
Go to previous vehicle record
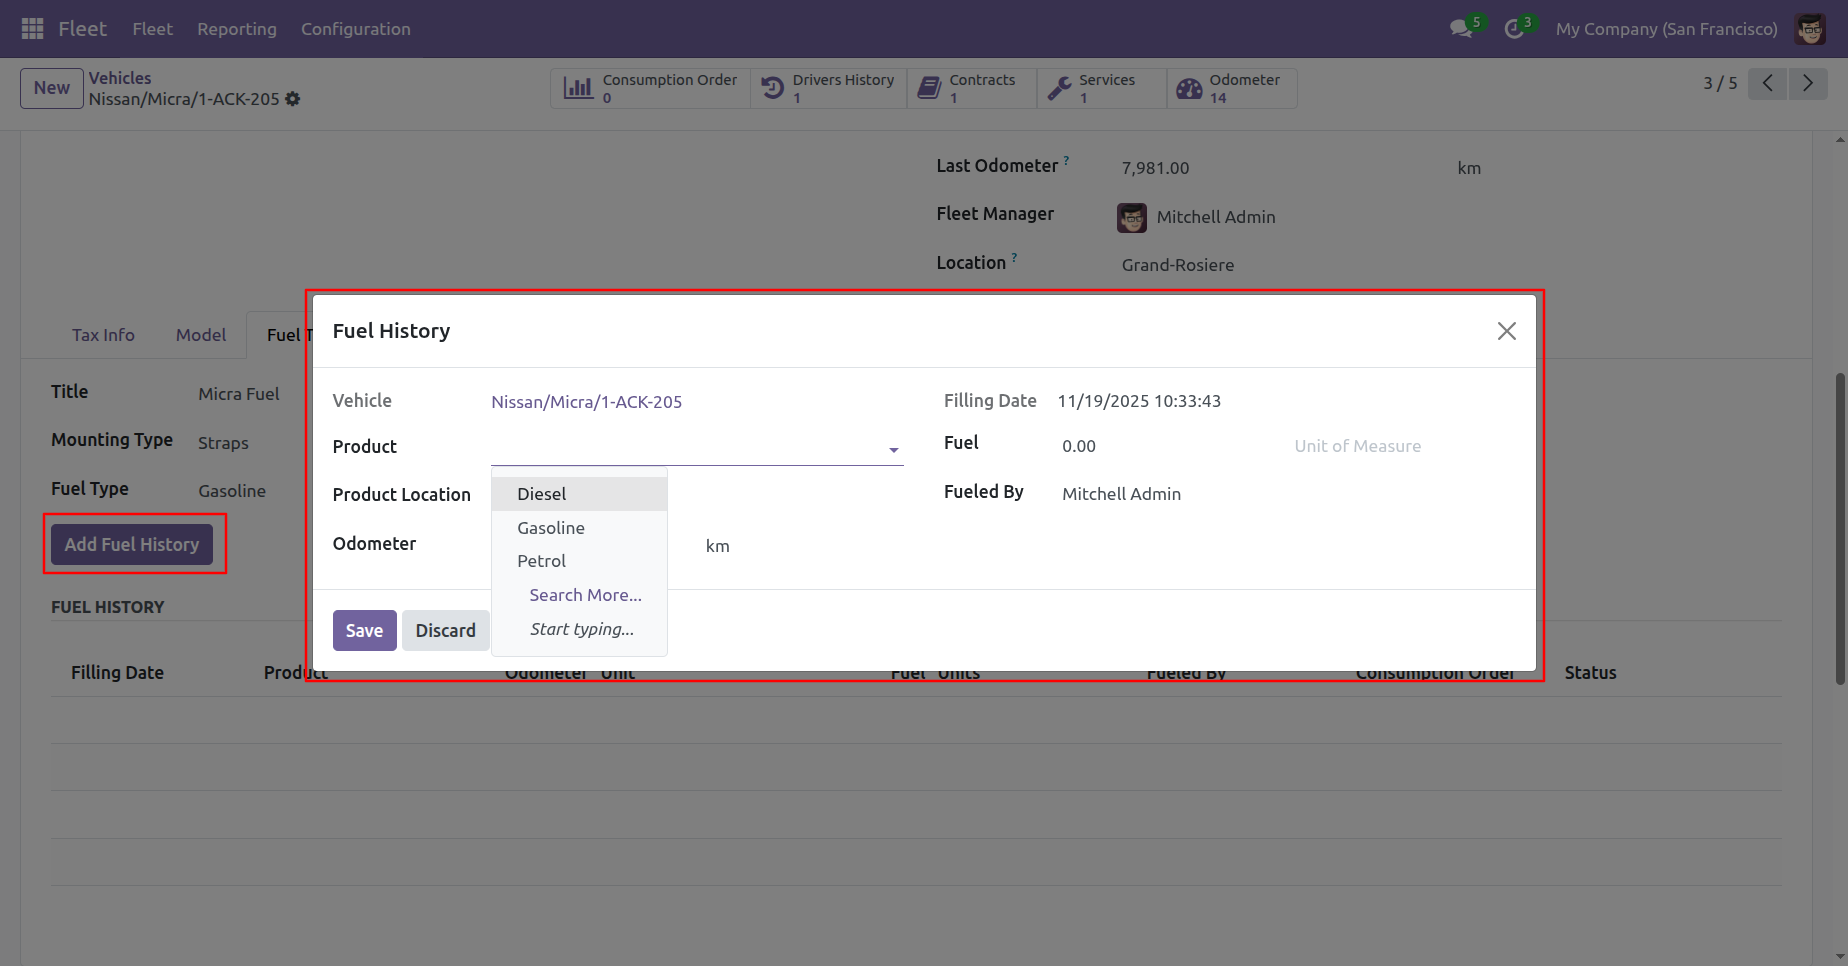[x=1768, y=83]
